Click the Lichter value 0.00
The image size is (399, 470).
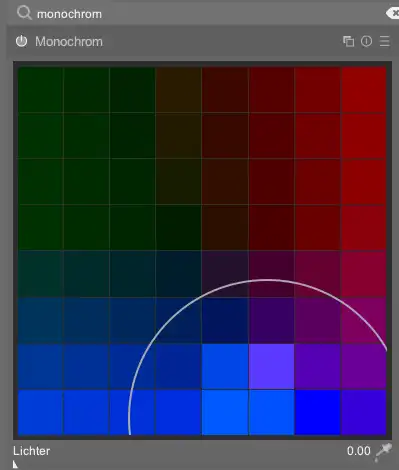[359, 451]
